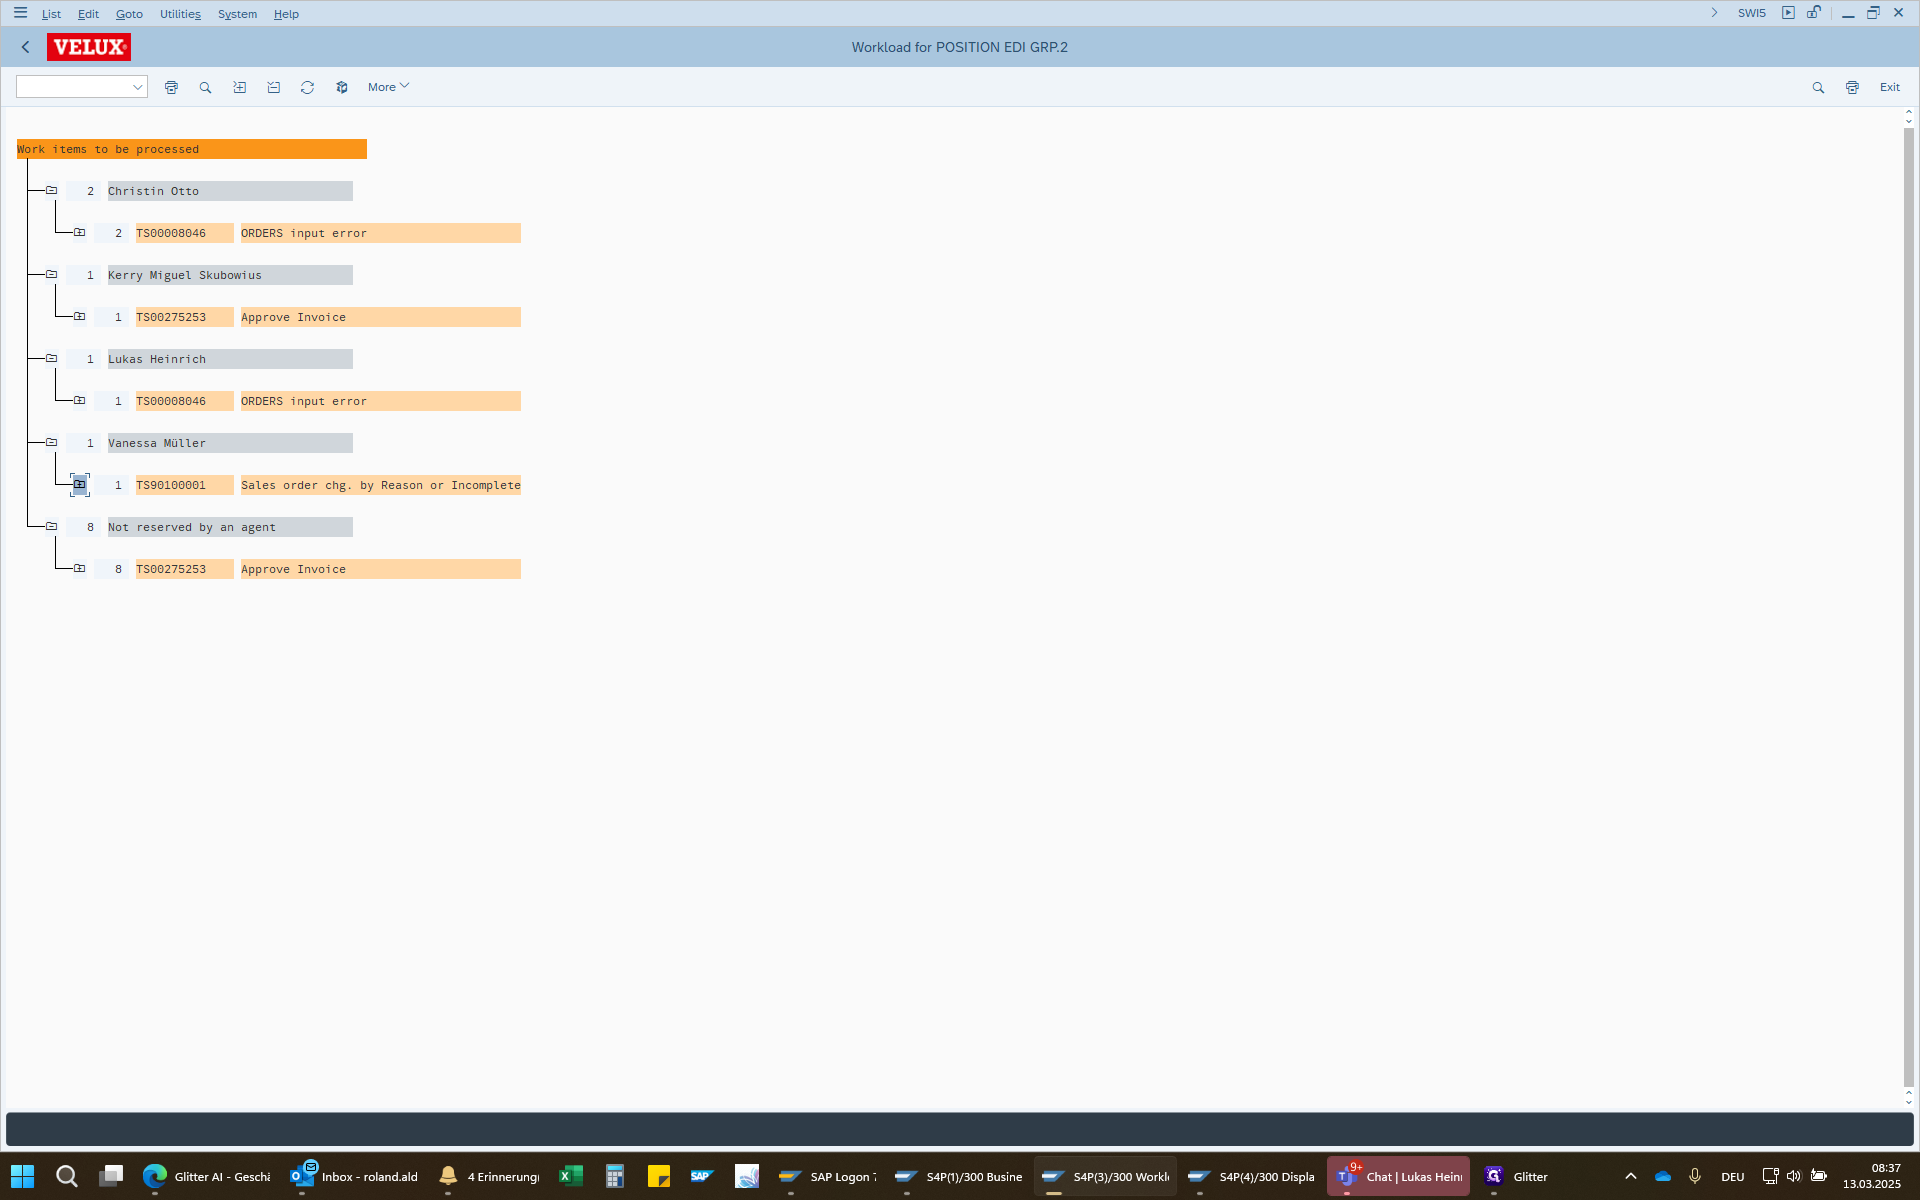Open the Help menu
The image size is (1920, 1200).
click(x=286, y=14)
